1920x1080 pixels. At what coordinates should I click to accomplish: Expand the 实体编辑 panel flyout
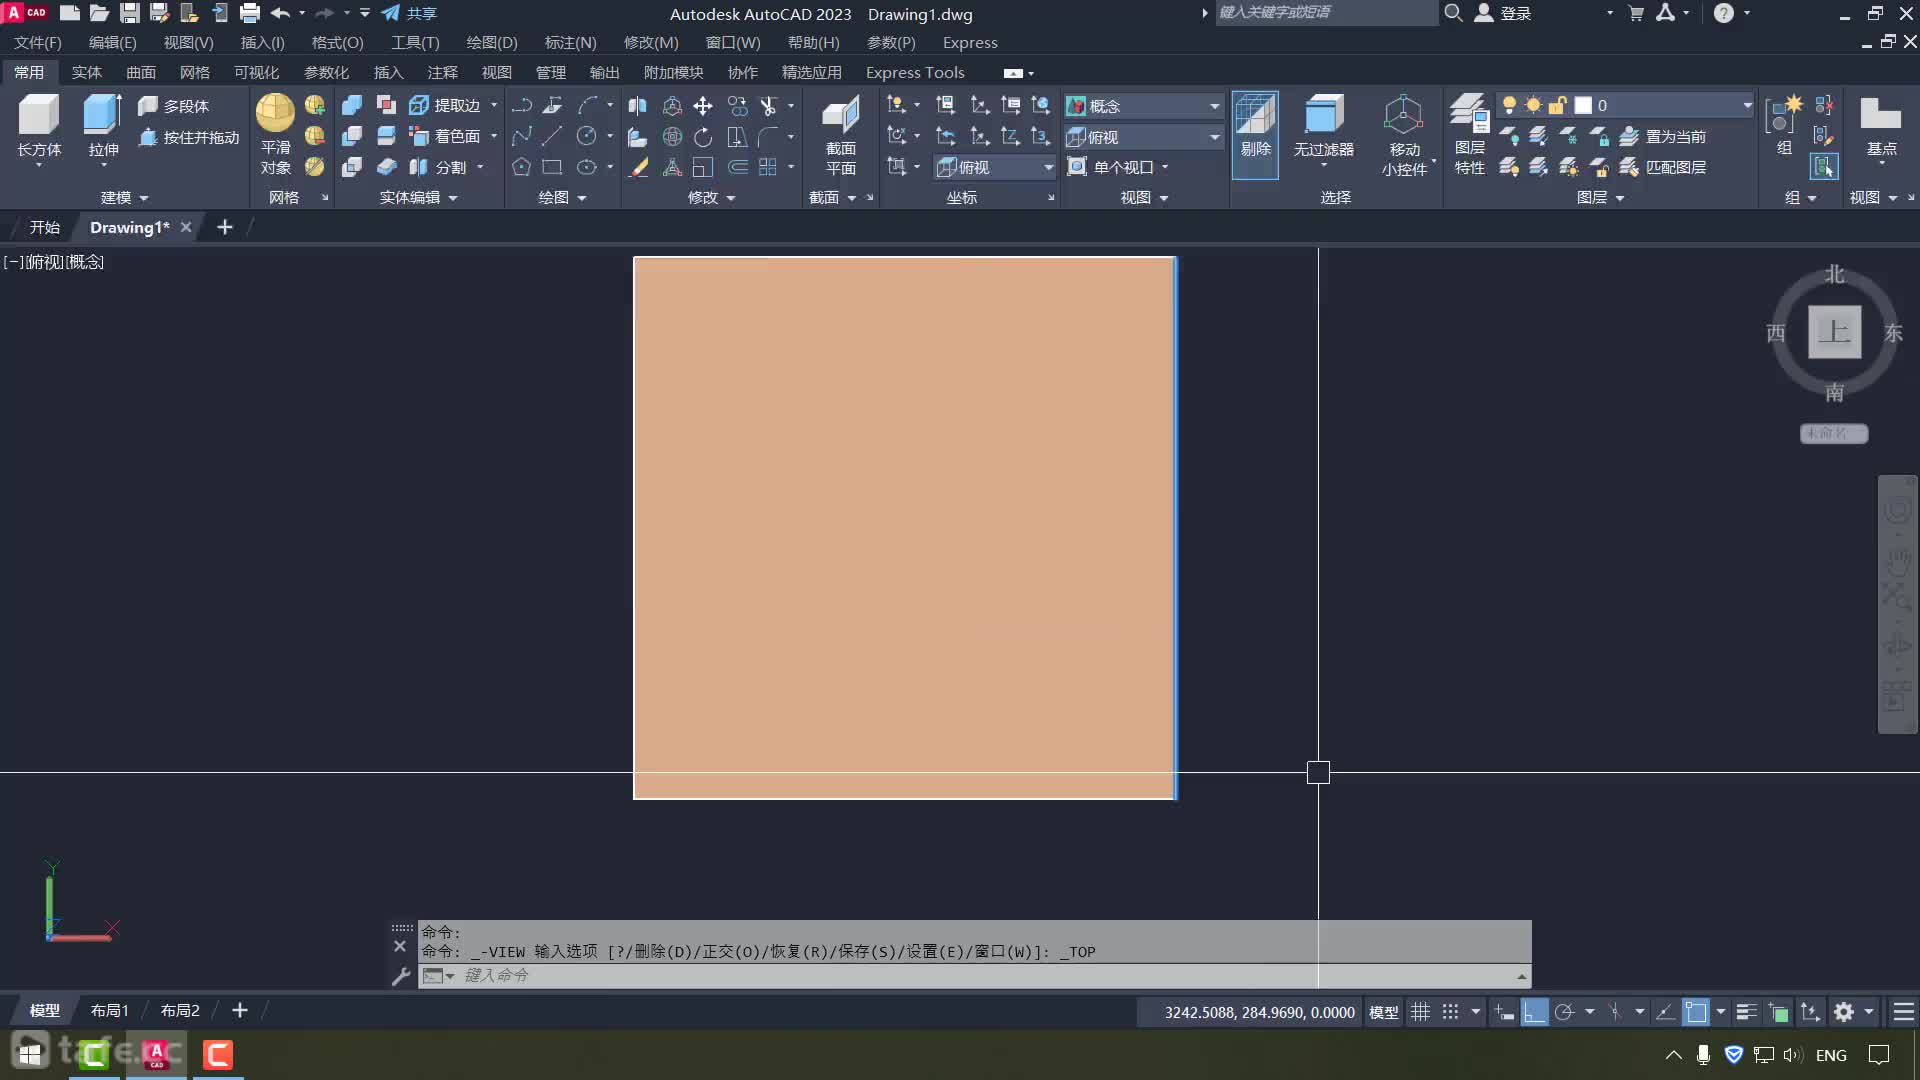coord(418,197)
